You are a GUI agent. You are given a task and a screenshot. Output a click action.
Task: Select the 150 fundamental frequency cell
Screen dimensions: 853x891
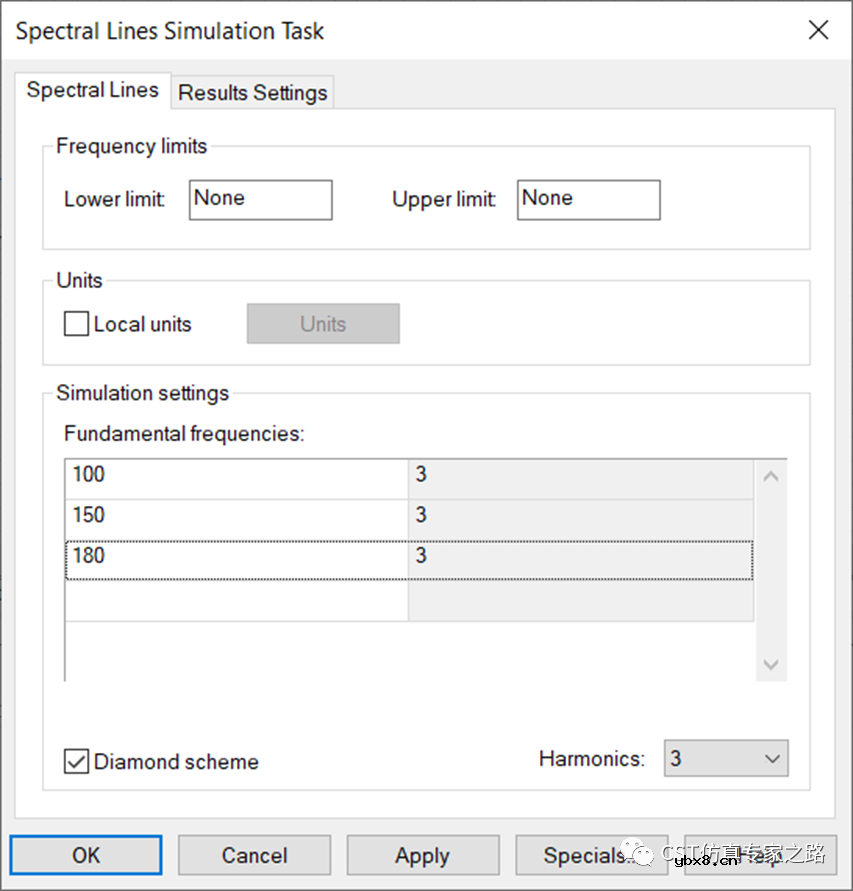236,516
